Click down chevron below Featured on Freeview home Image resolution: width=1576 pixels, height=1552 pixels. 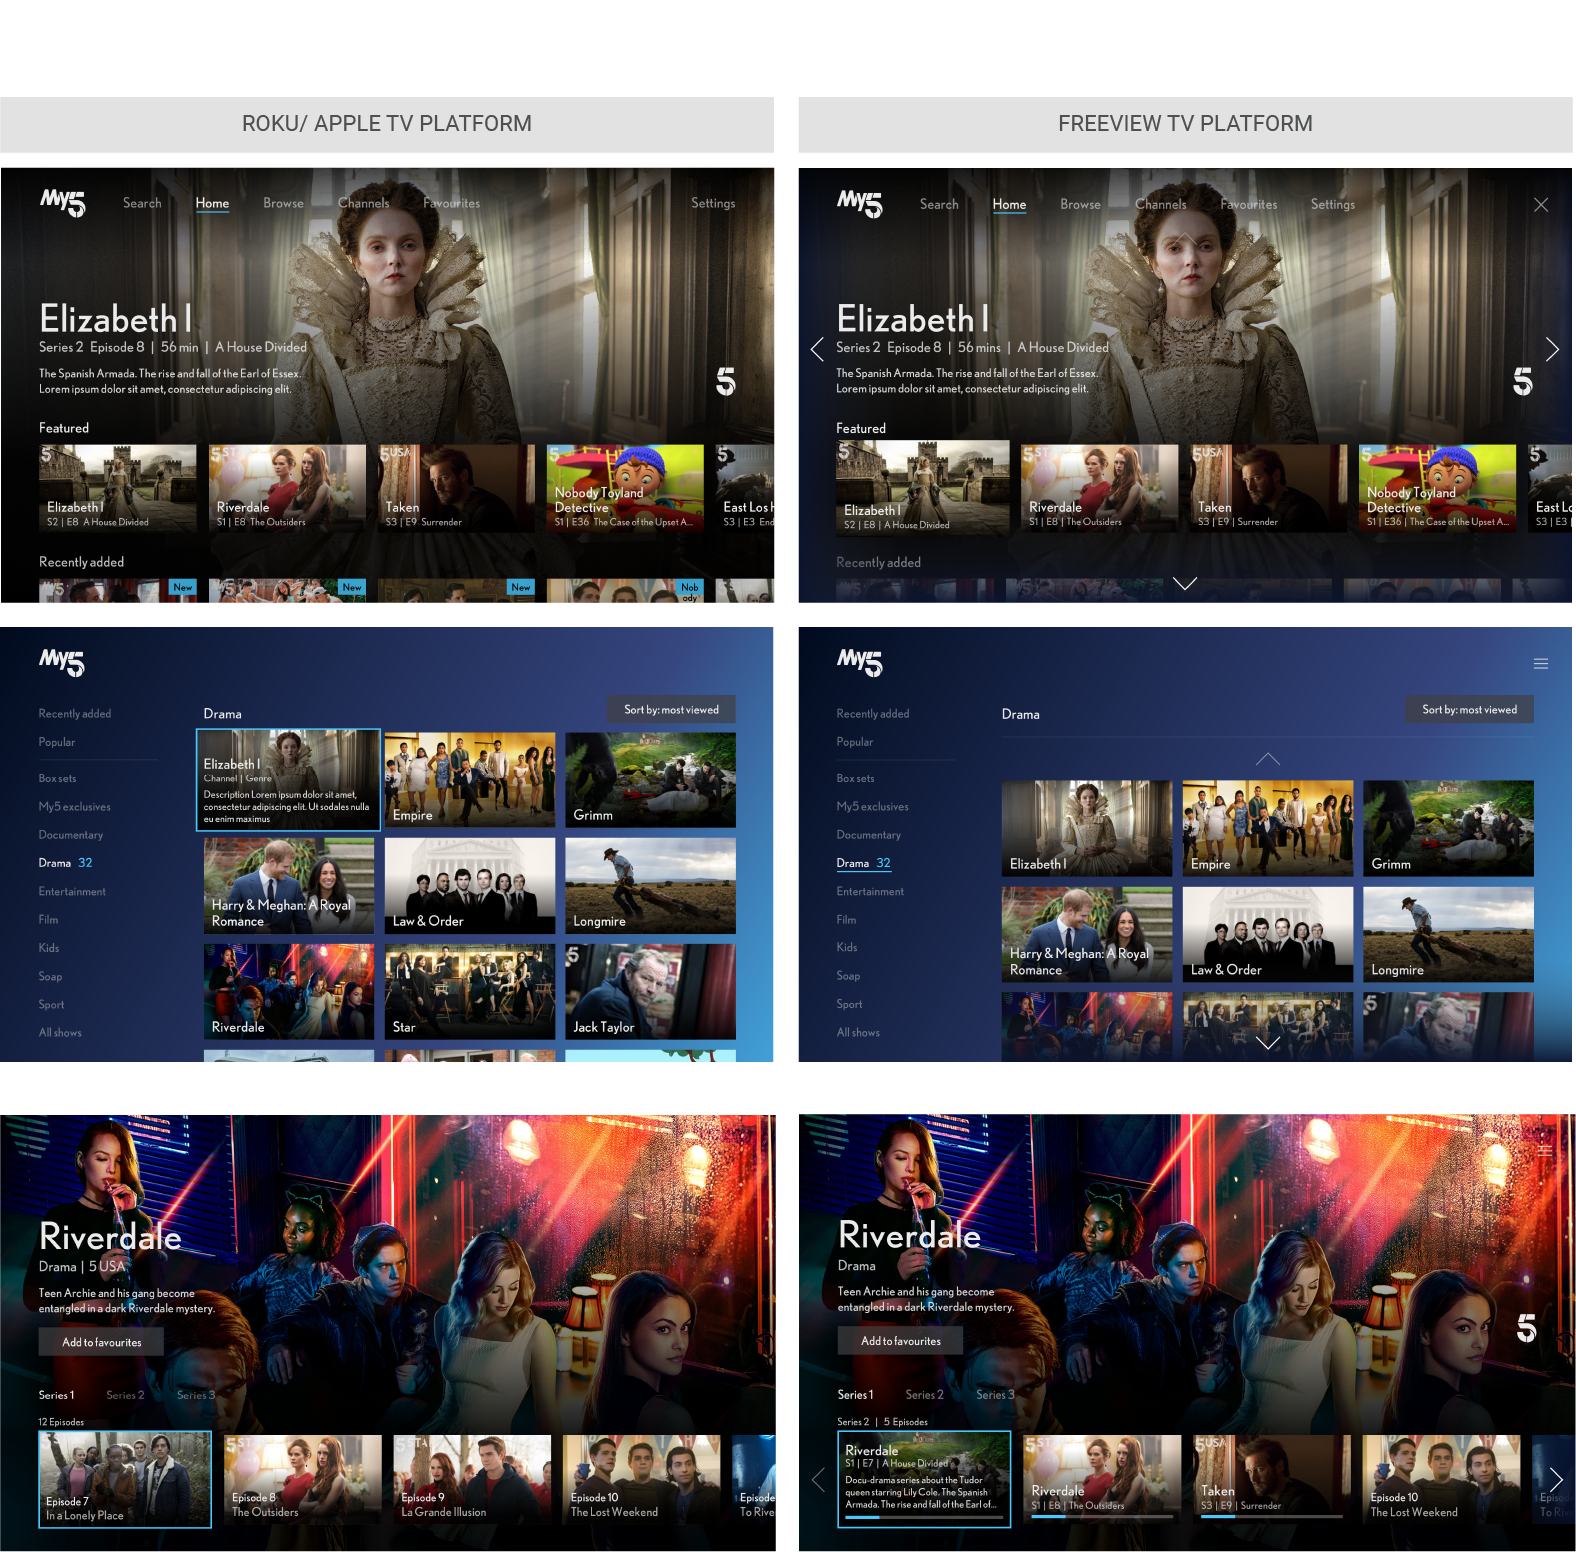[1185, 584]
